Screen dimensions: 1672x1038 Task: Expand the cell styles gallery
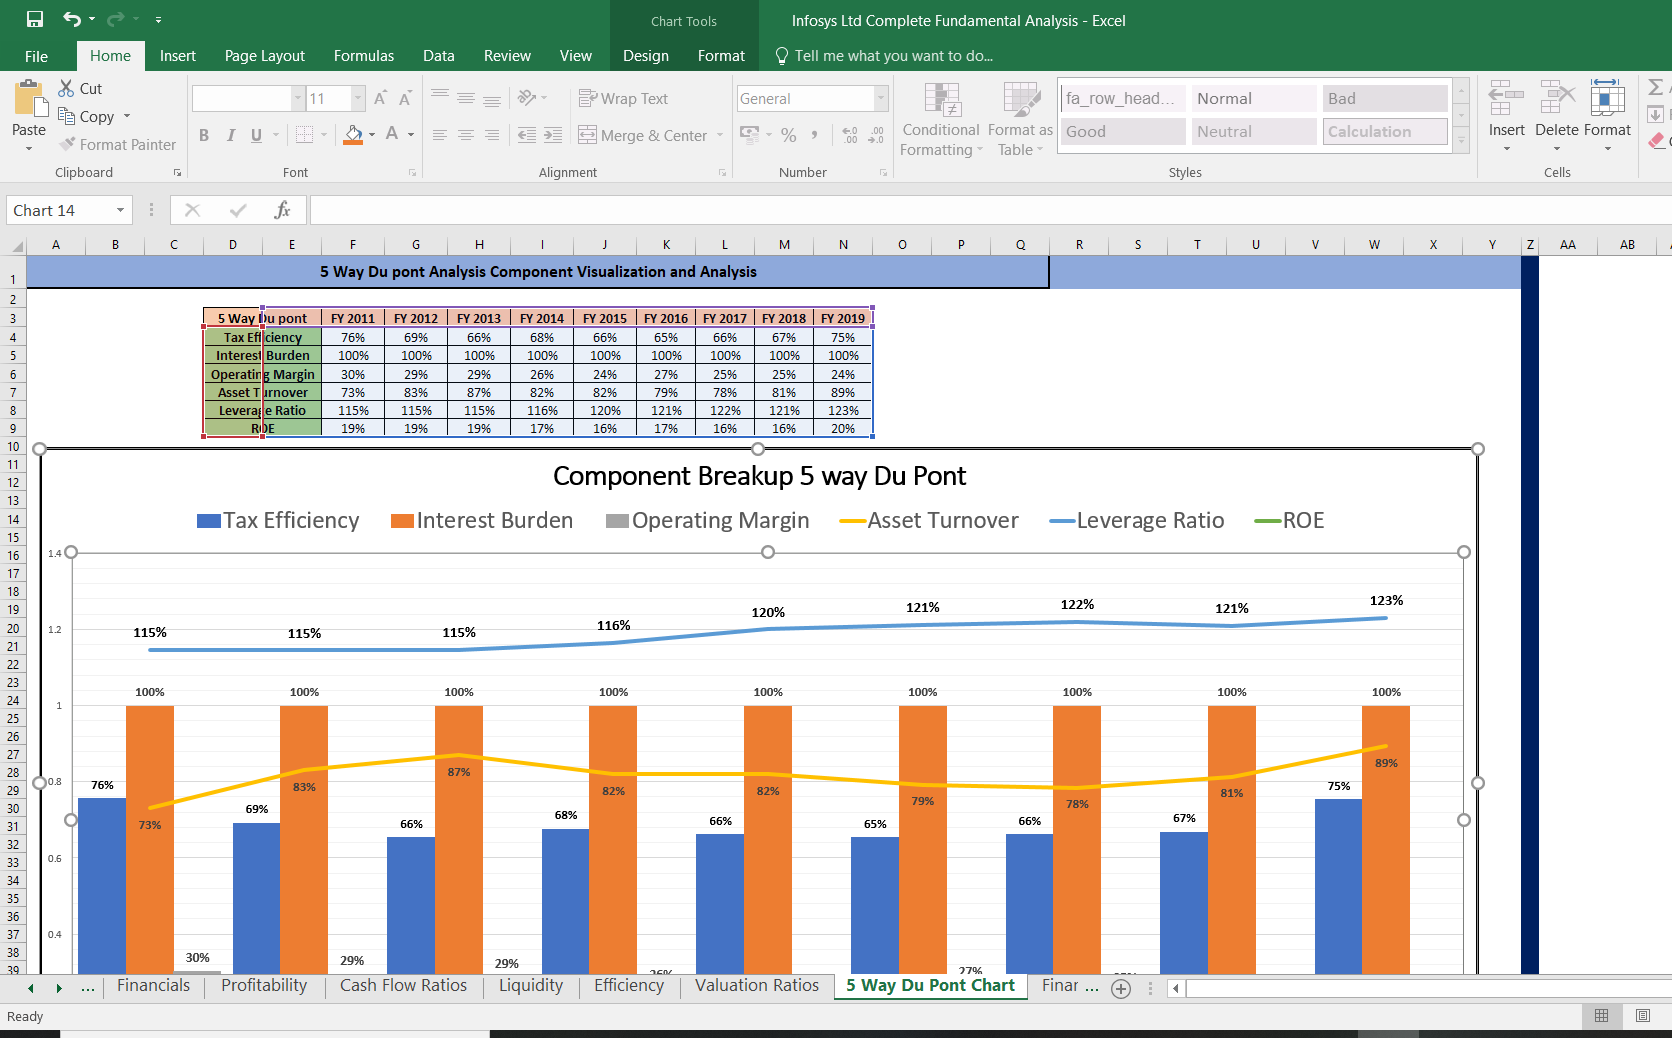tap(1461, 142)
